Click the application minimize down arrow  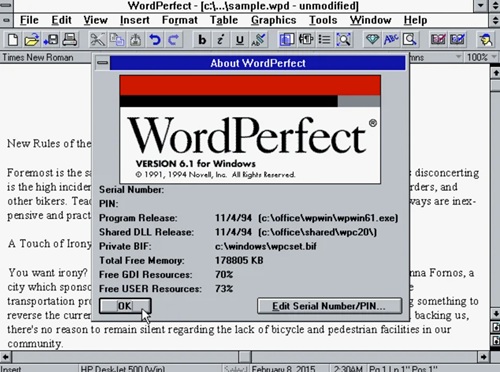pyautogui.click(x=481, y=5)
